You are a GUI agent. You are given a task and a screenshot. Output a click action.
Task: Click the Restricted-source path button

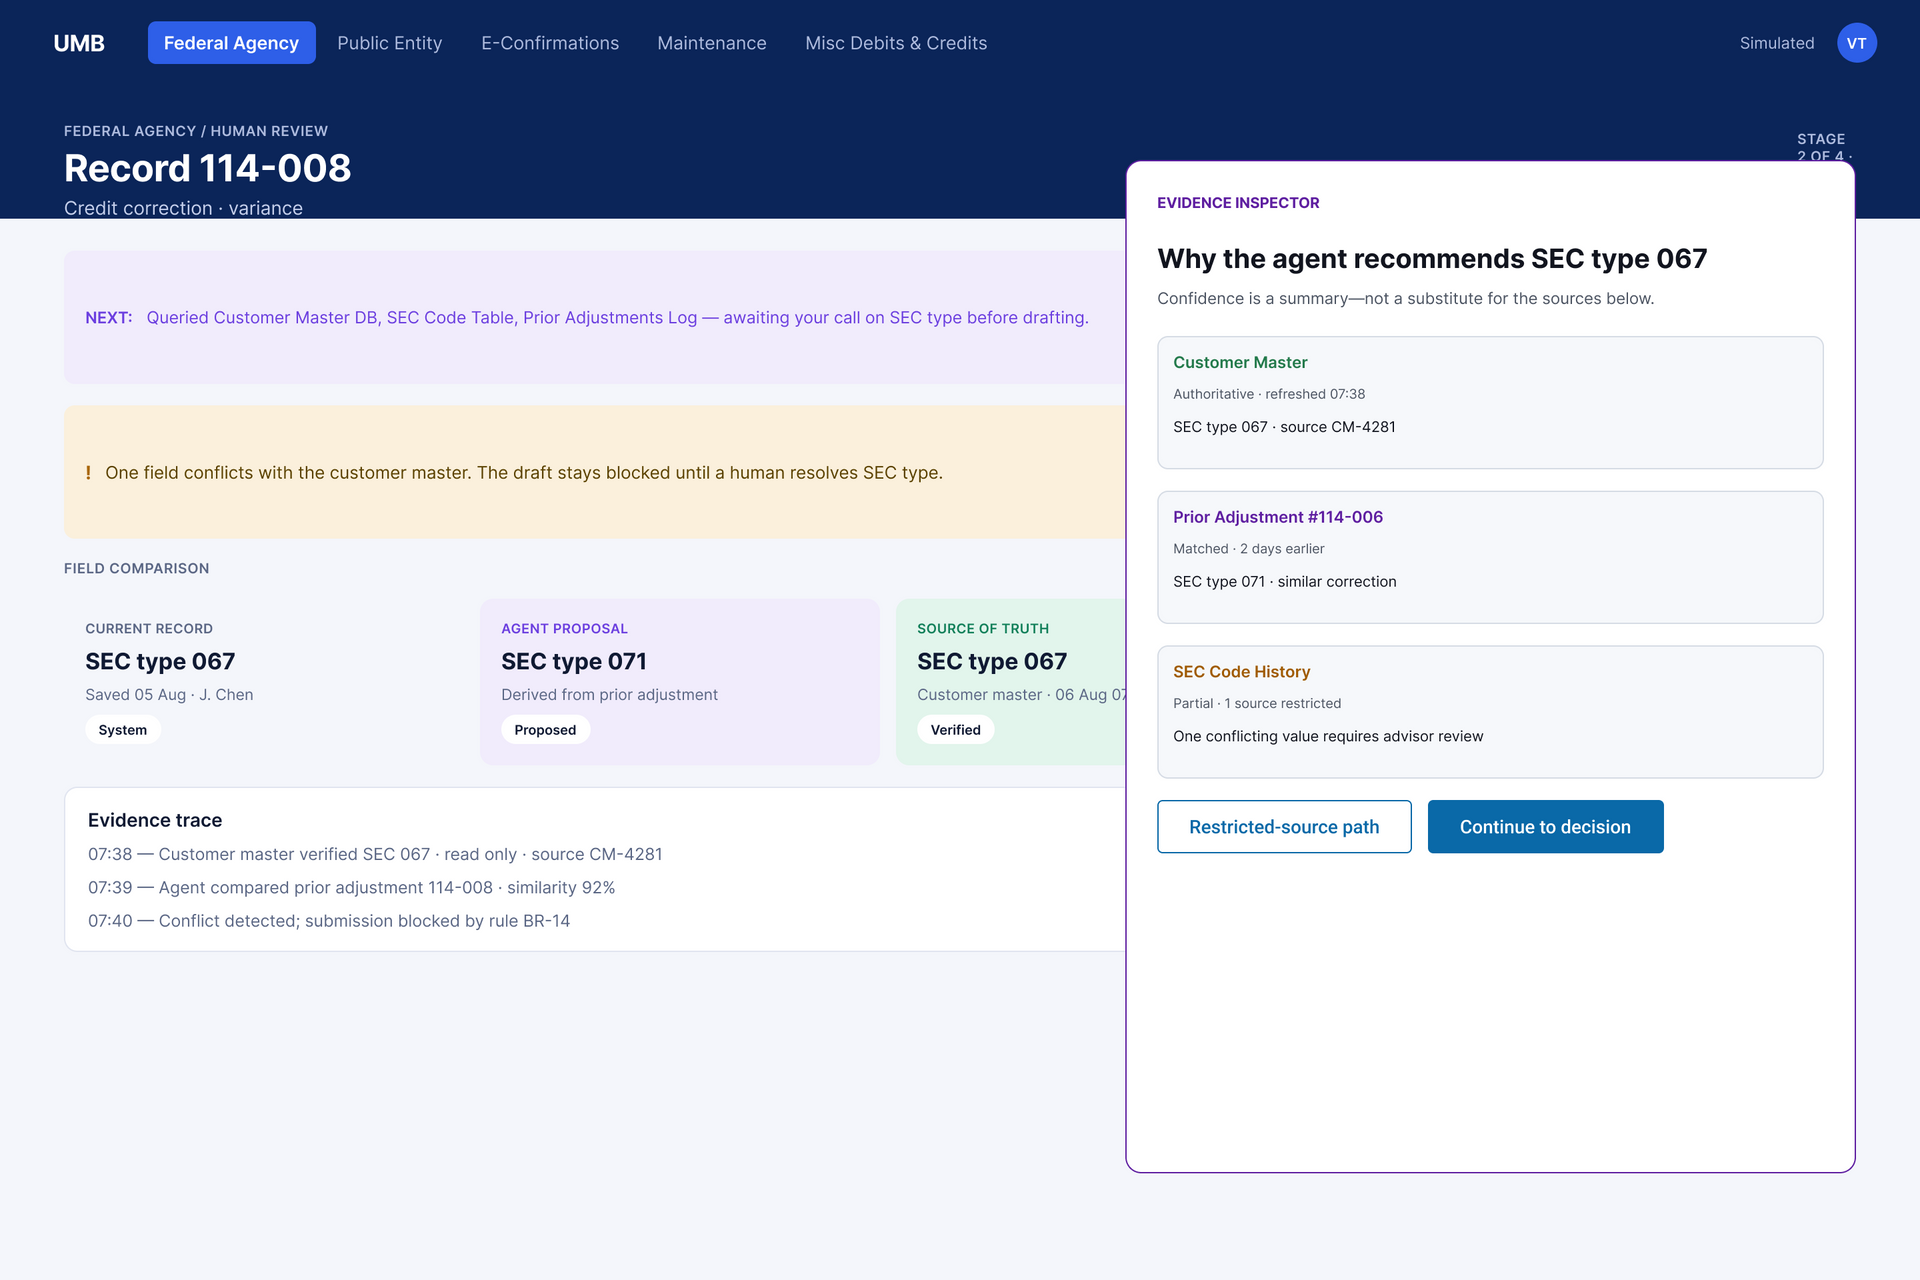[1284, 827]
